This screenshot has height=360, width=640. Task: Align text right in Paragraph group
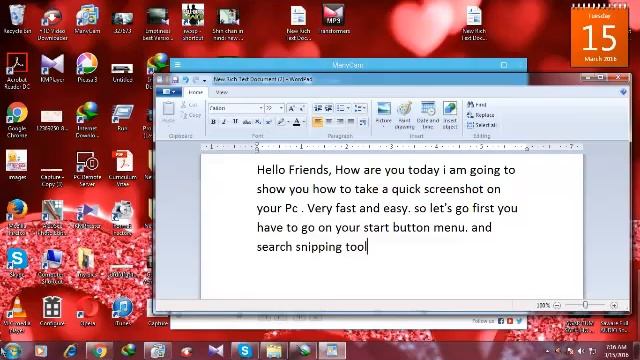340,122
